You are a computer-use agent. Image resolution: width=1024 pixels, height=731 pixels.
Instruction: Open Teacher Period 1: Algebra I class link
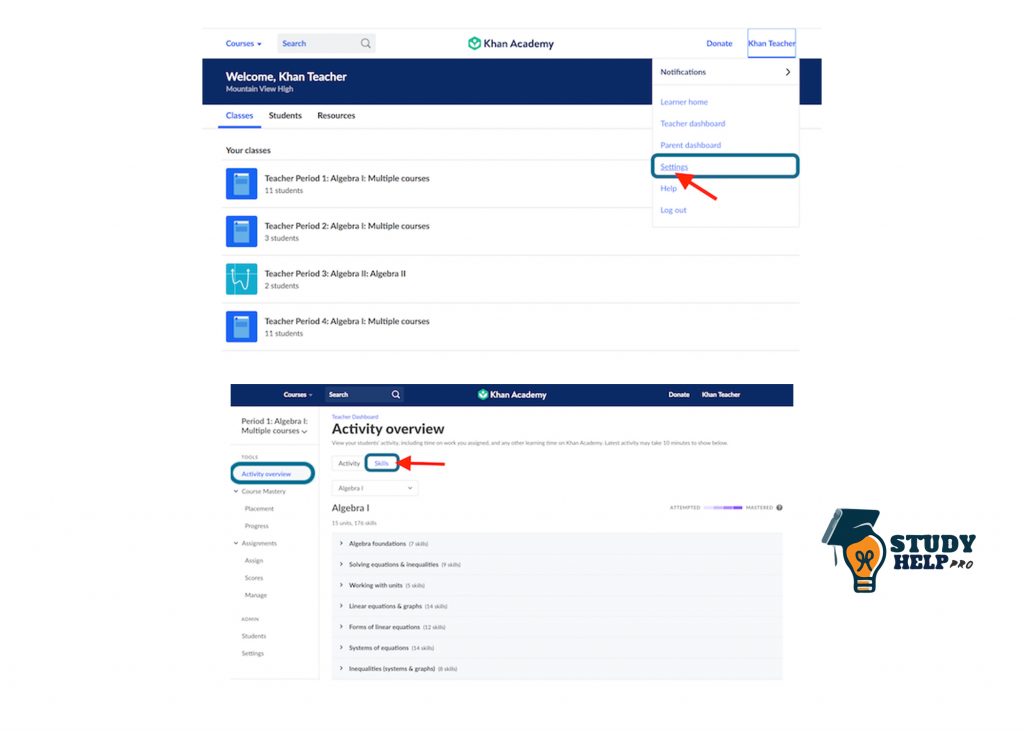point(347,178)
